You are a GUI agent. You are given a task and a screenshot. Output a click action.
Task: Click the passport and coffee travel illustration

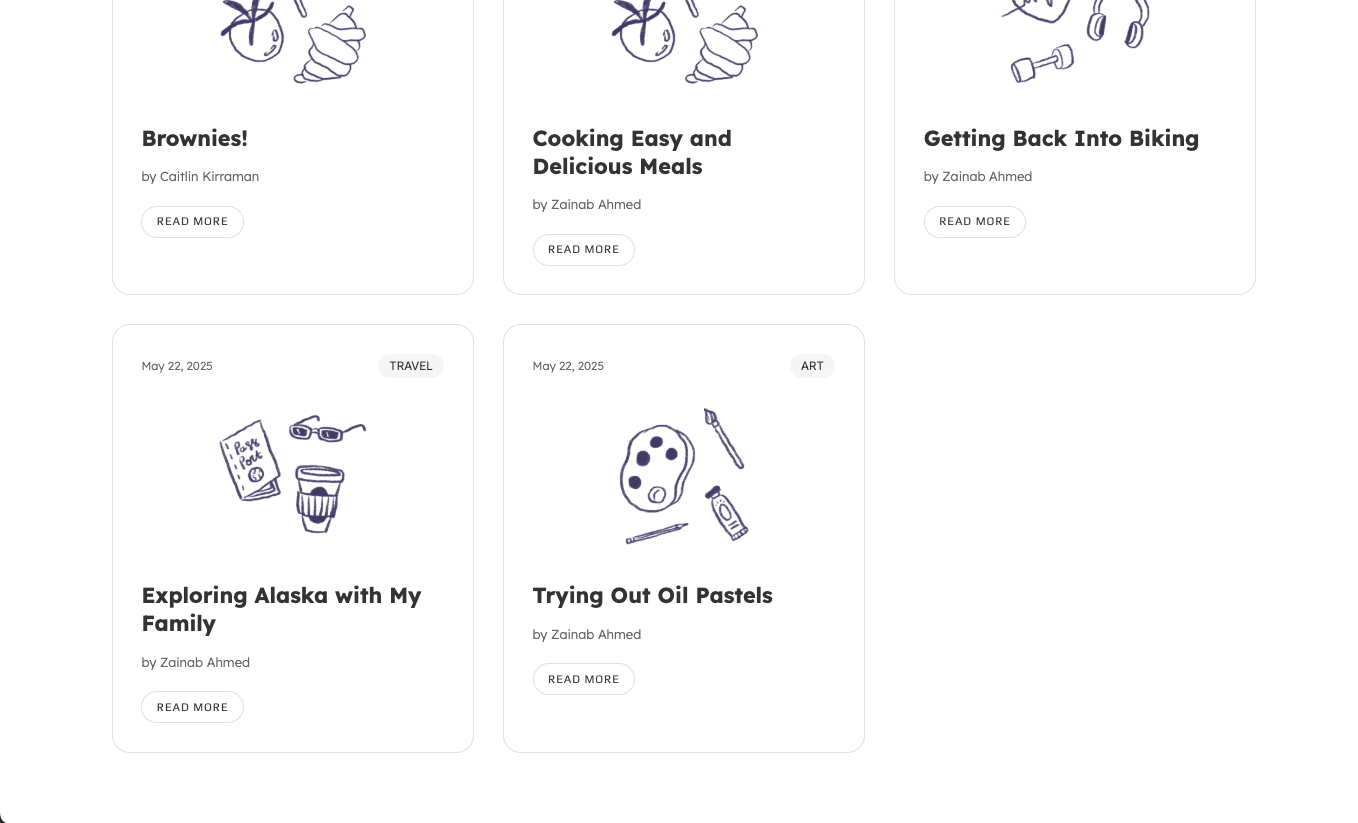coord(292,475)
